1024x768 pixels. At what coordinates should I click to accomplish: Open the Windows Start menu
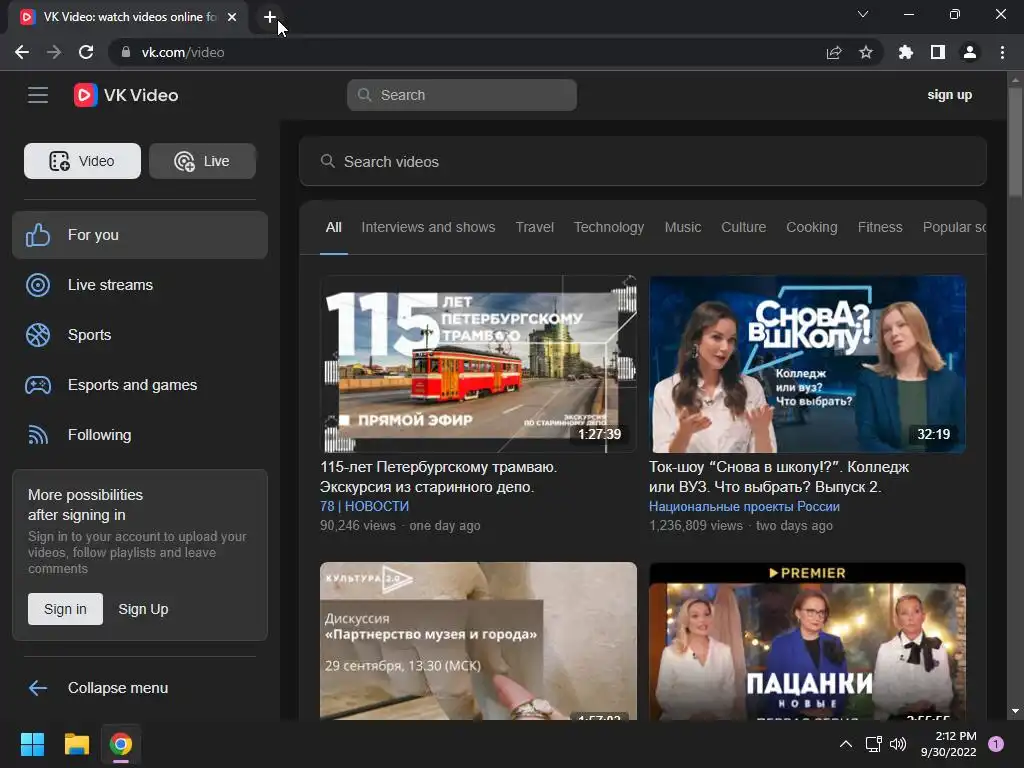pyautogui.click(x=32, y=744)
